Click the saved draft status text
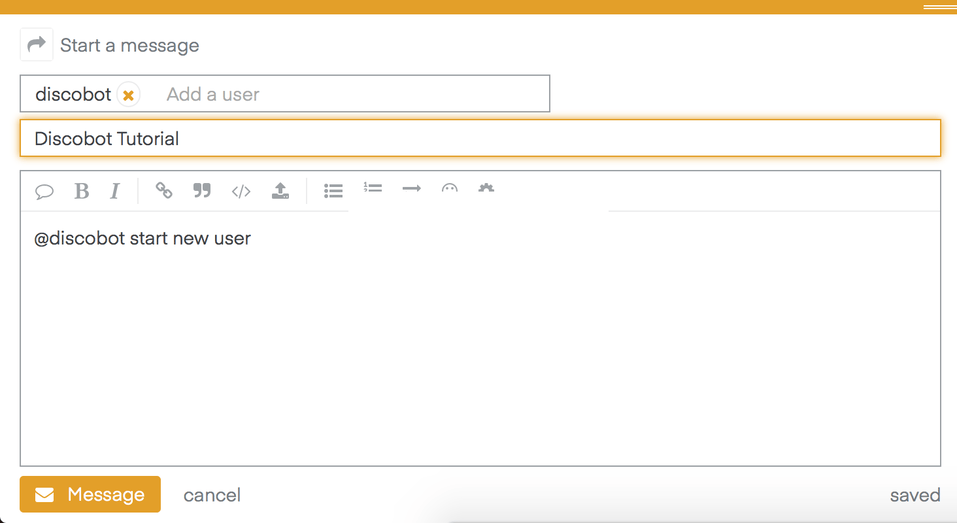This screenshot has width=957, height=523. click(915, 495)
